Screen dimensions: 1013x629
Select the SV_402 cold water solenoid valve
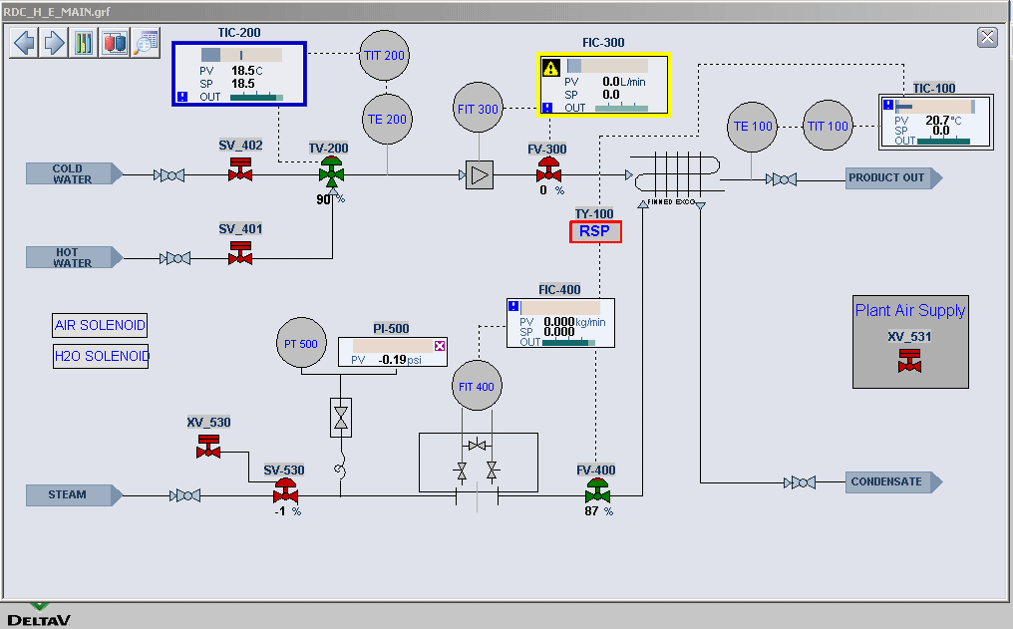[x=240, y=169]
